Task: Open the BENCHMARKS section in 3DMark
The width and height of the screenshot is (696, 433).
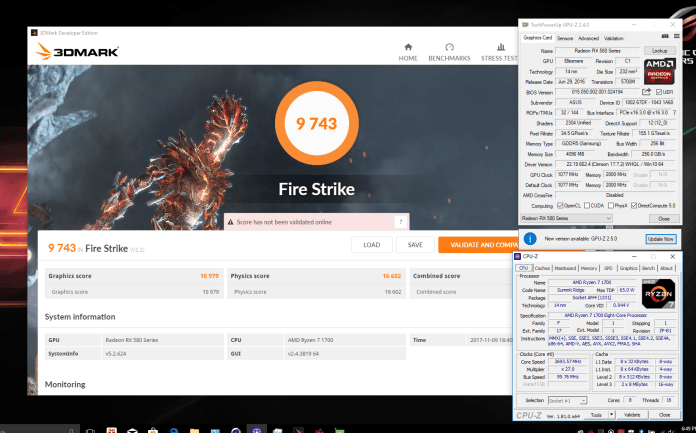Action: pos(449,52)
